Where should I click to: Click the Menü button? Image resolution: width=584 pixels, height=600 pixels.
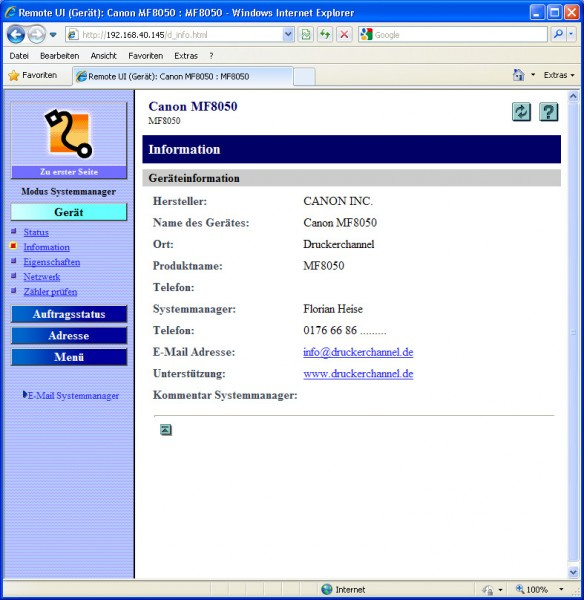click(69, 357)
